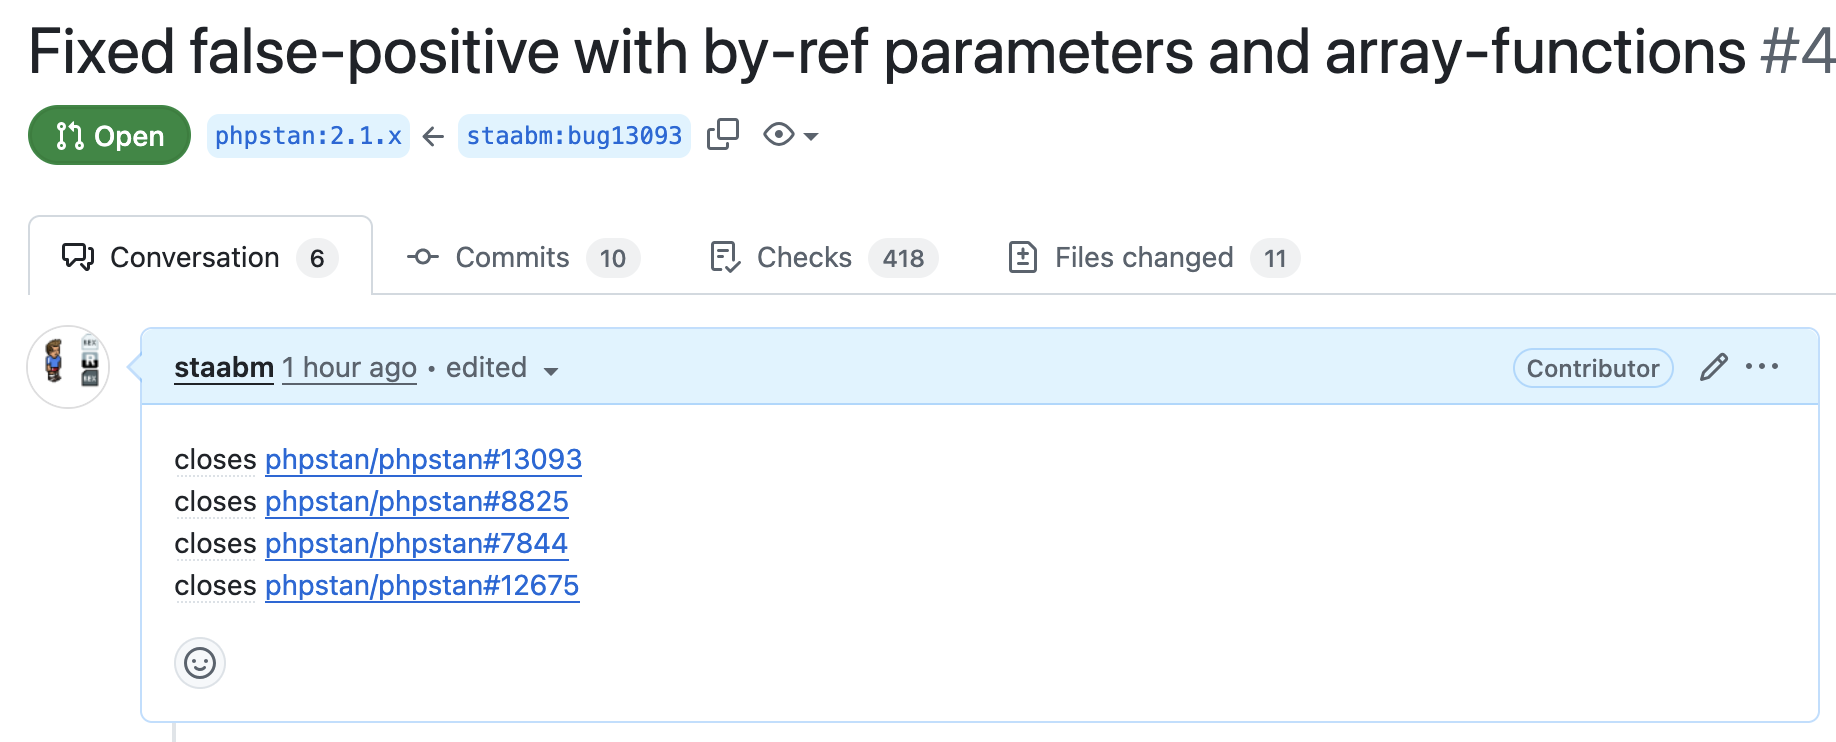Viewport: 1836px width, 742px height.
Task: Open linked issue phpstan/phpstan#13093
Action: pyautogui.click(x=423, y=459)
